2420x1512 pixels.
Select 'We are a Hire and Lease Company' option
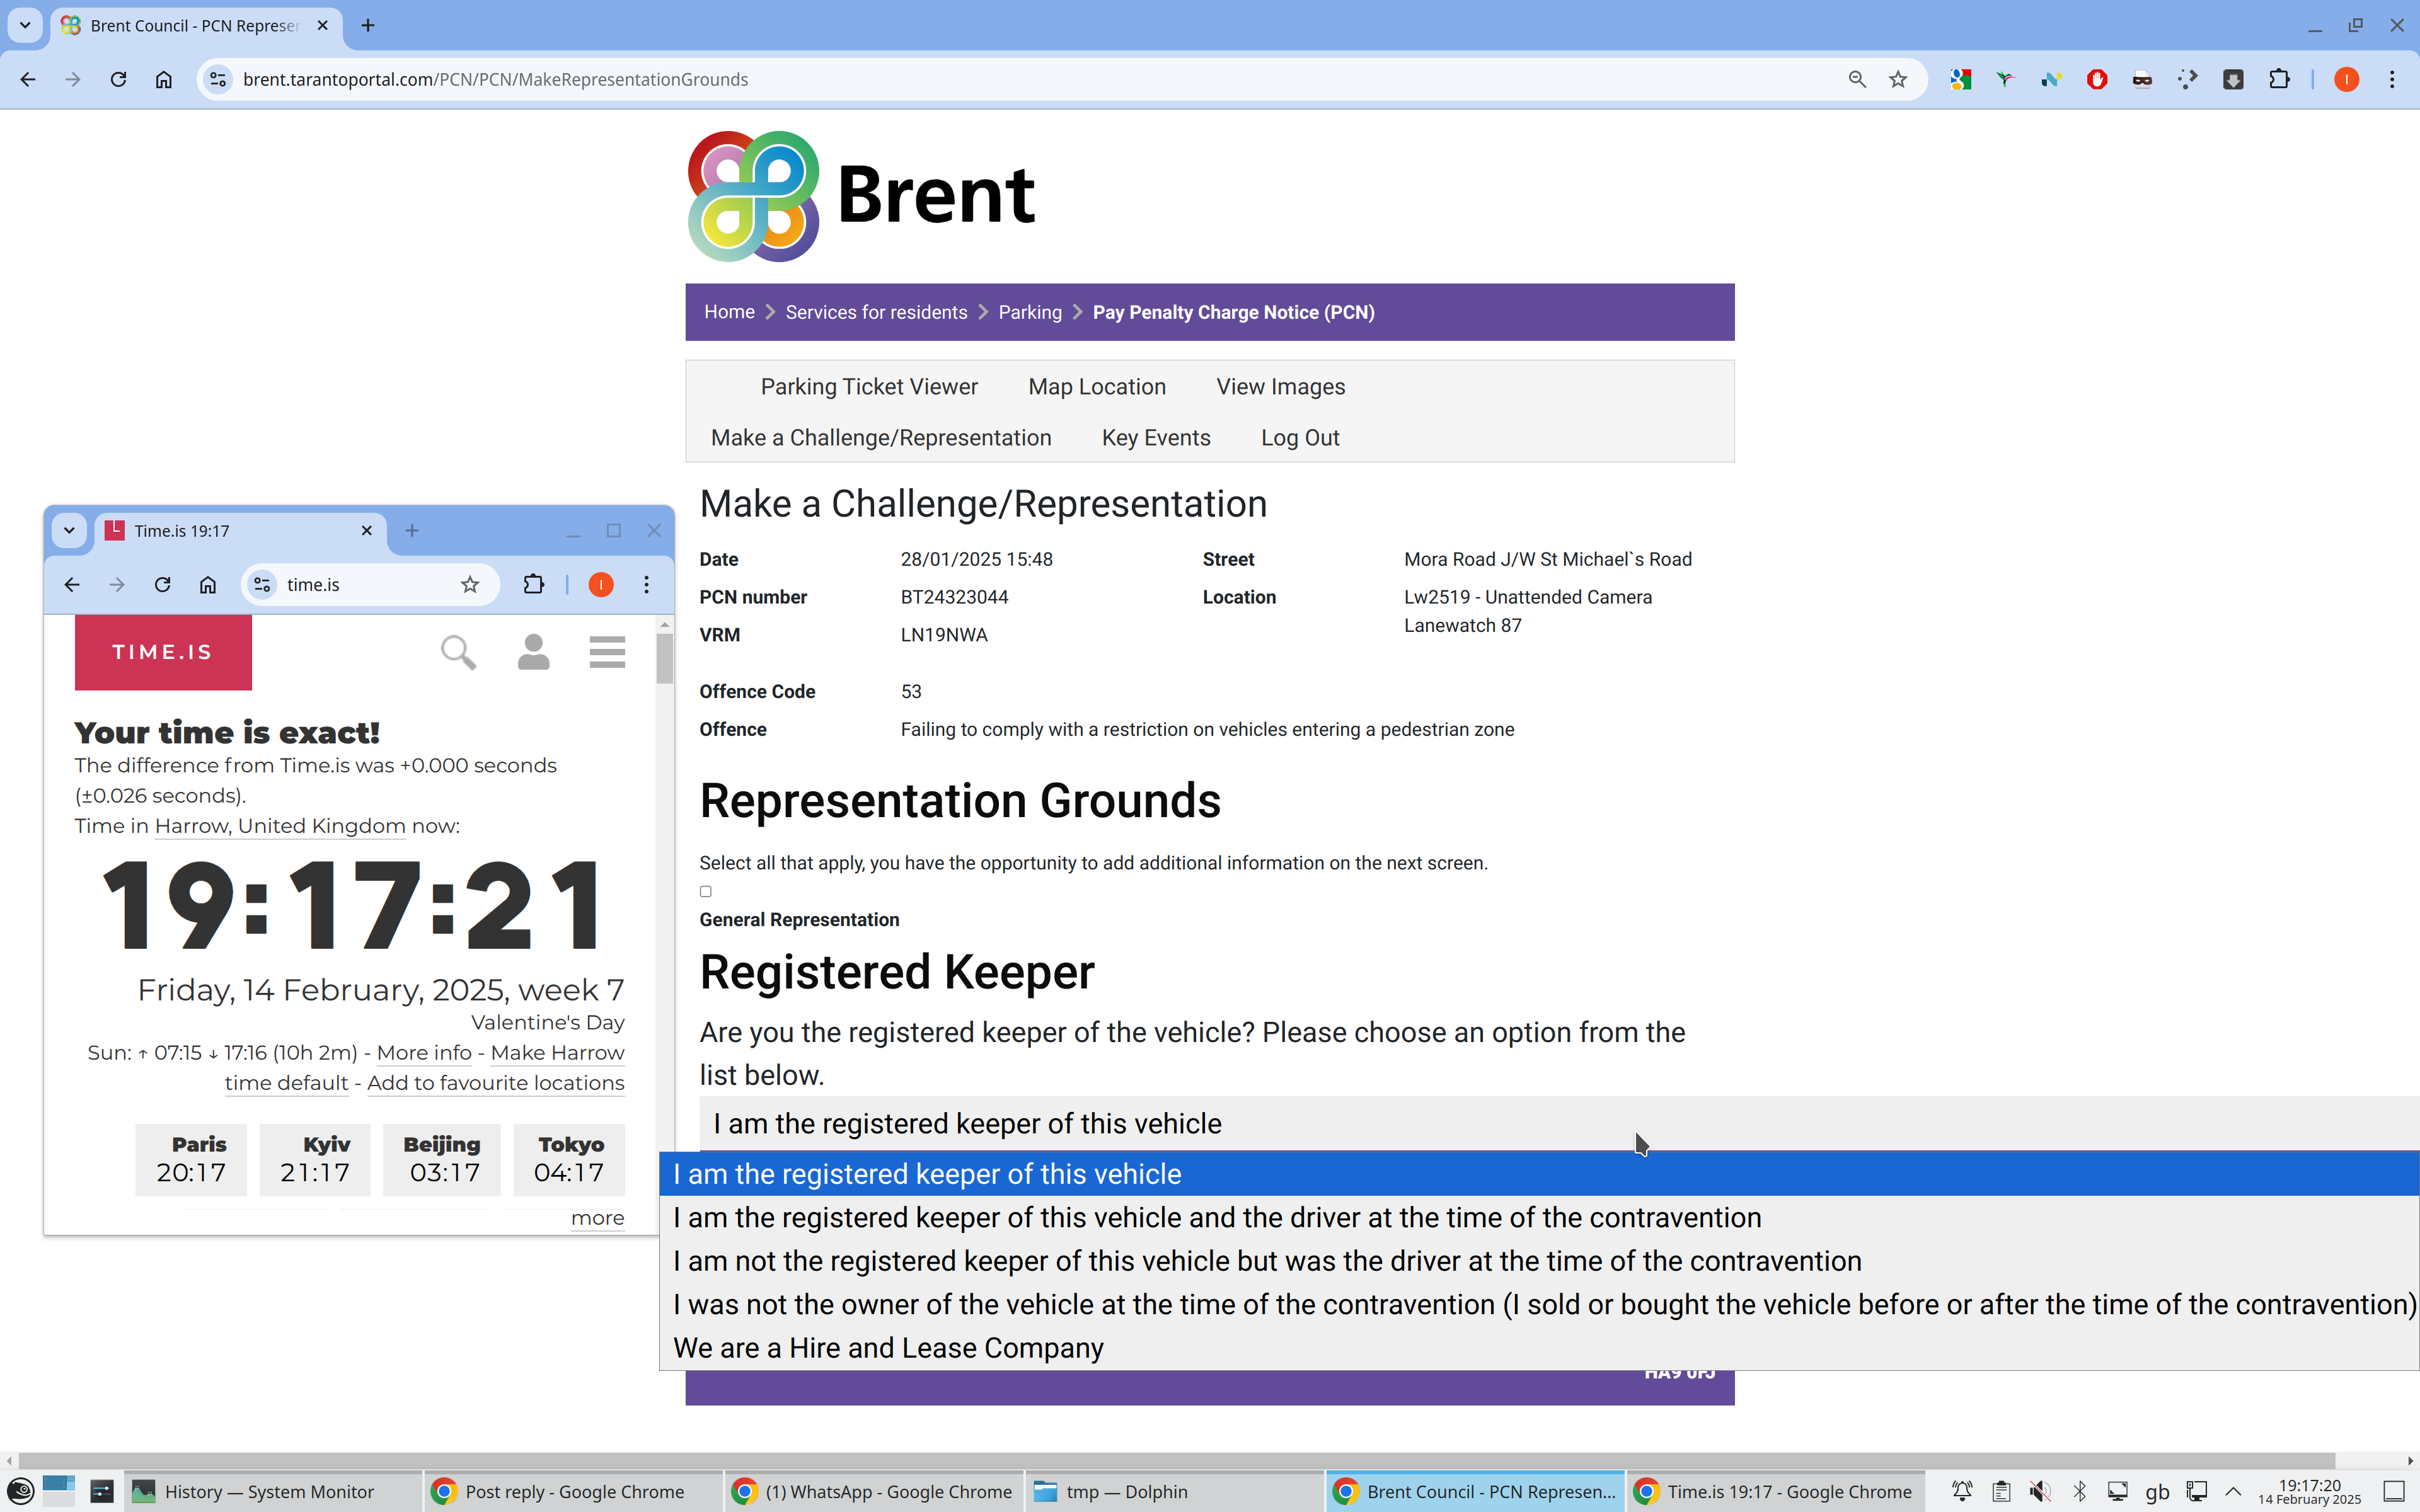888,1348
